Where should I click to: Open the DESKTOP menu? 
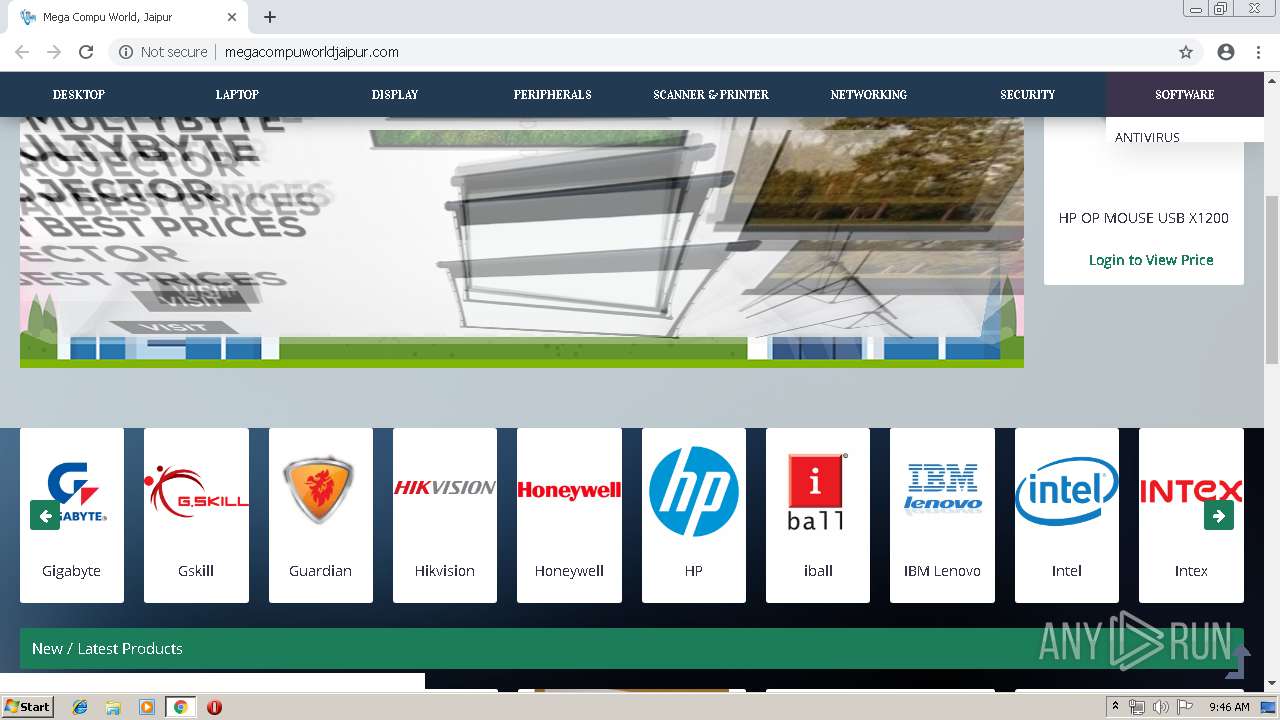[x=79, y=94]
